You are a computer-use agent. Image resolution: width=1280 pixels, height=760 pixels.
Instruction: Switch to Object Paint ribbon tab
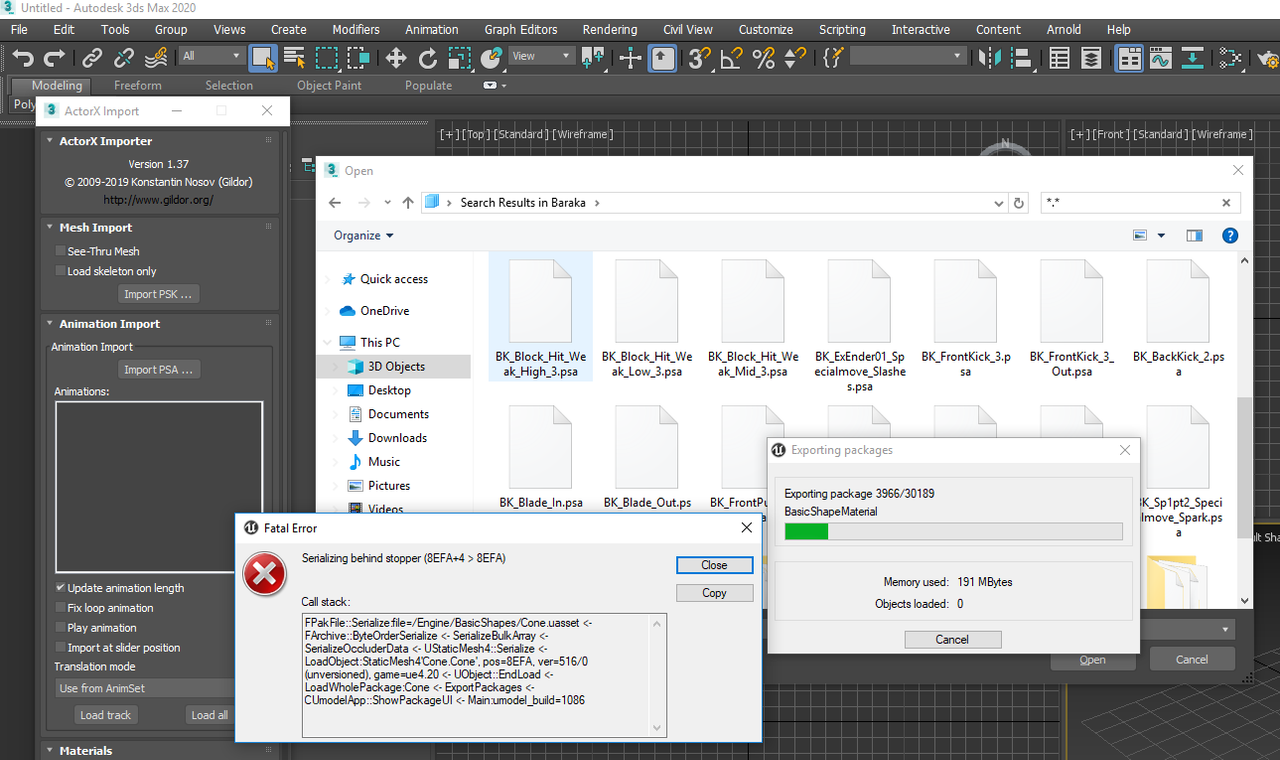point(329,85)
